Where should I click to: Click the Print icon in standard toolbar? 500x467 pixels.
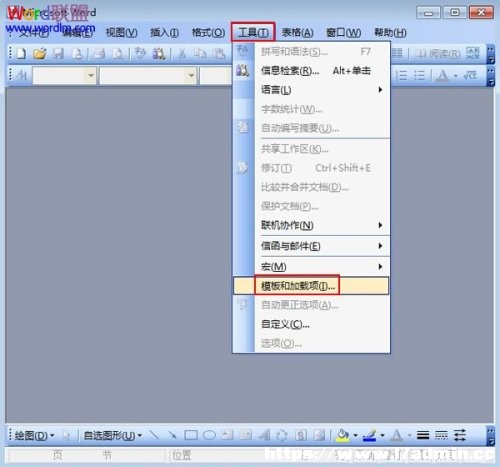(x=99, y=53)
